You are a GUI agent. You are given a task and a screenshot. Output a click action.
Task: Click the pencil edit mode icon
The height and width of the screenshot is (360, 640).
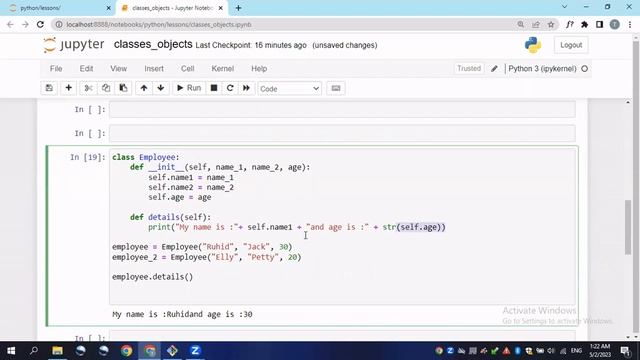[494, 69]
